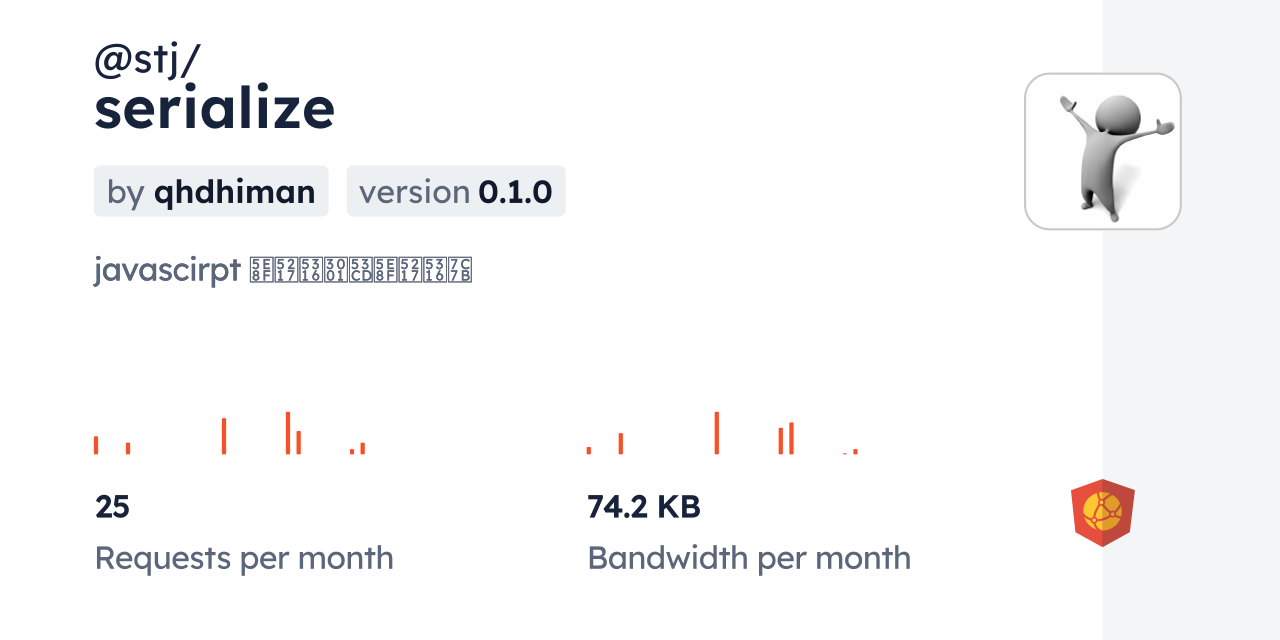Viewport: 1280px width, 640px height.
Task: Click the tallest bar in bandwidth chart
Action: tap(716, 433)
